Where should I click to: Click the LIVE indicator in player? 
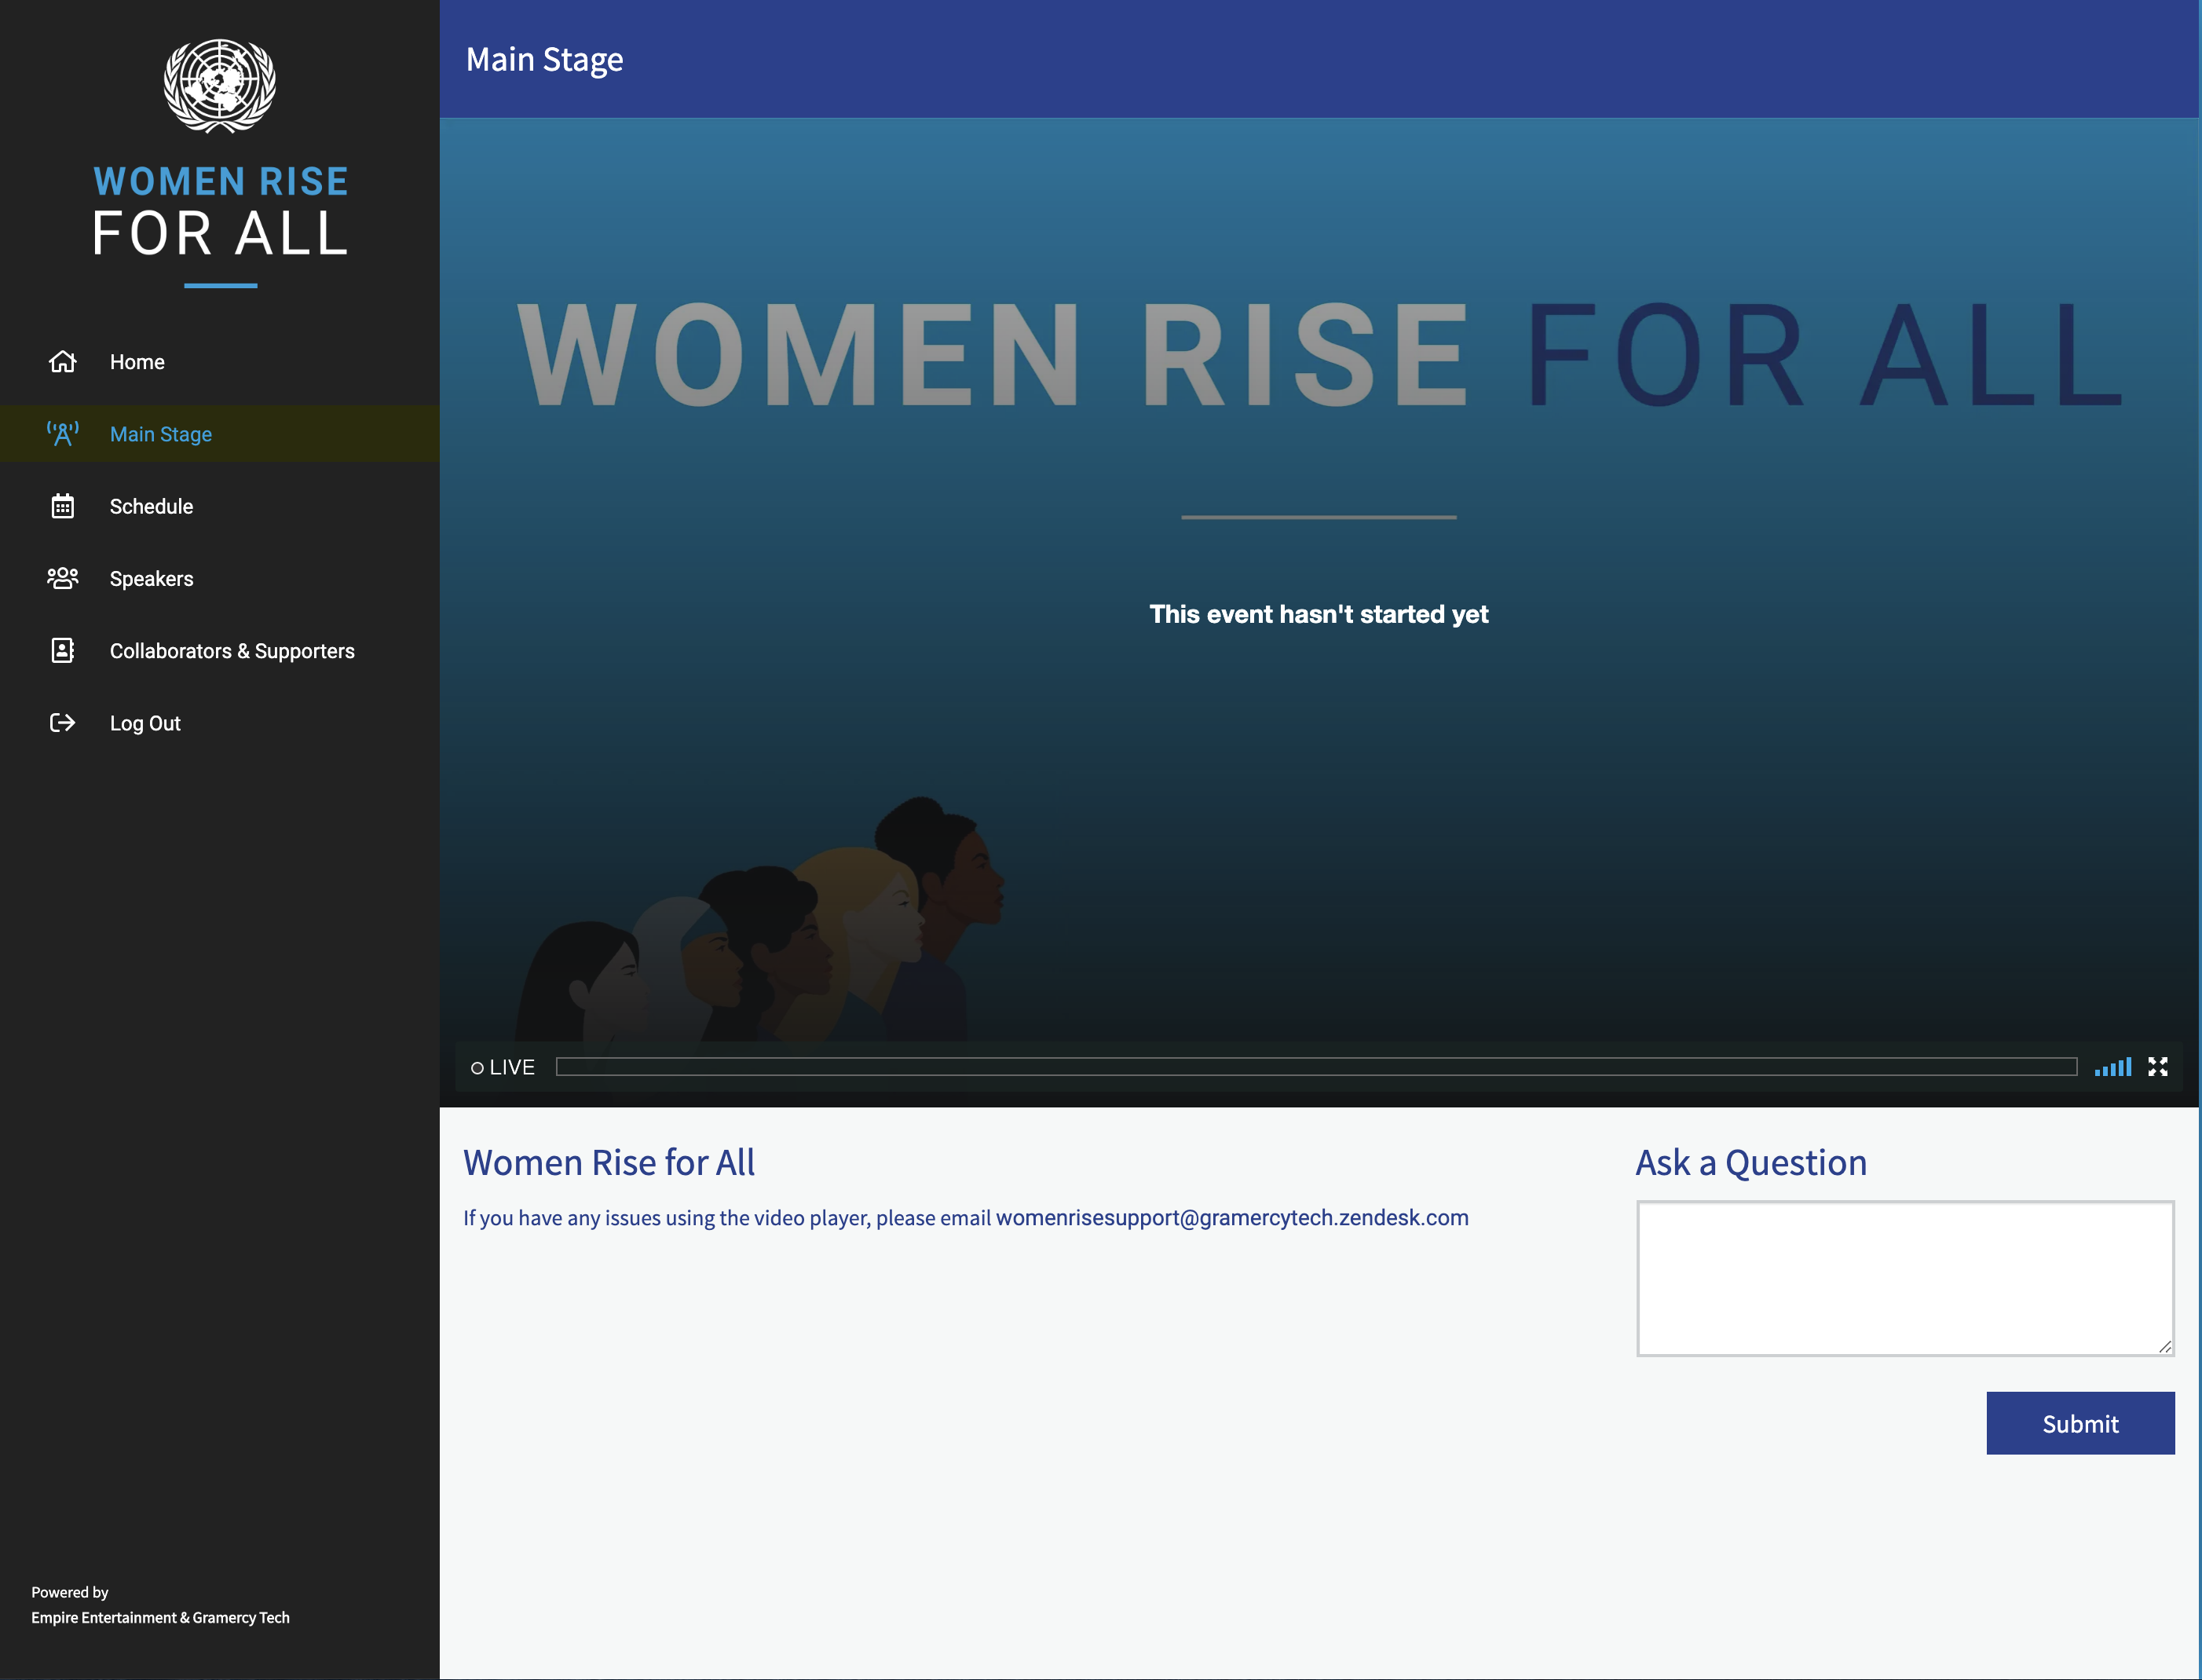(503, 1068)
